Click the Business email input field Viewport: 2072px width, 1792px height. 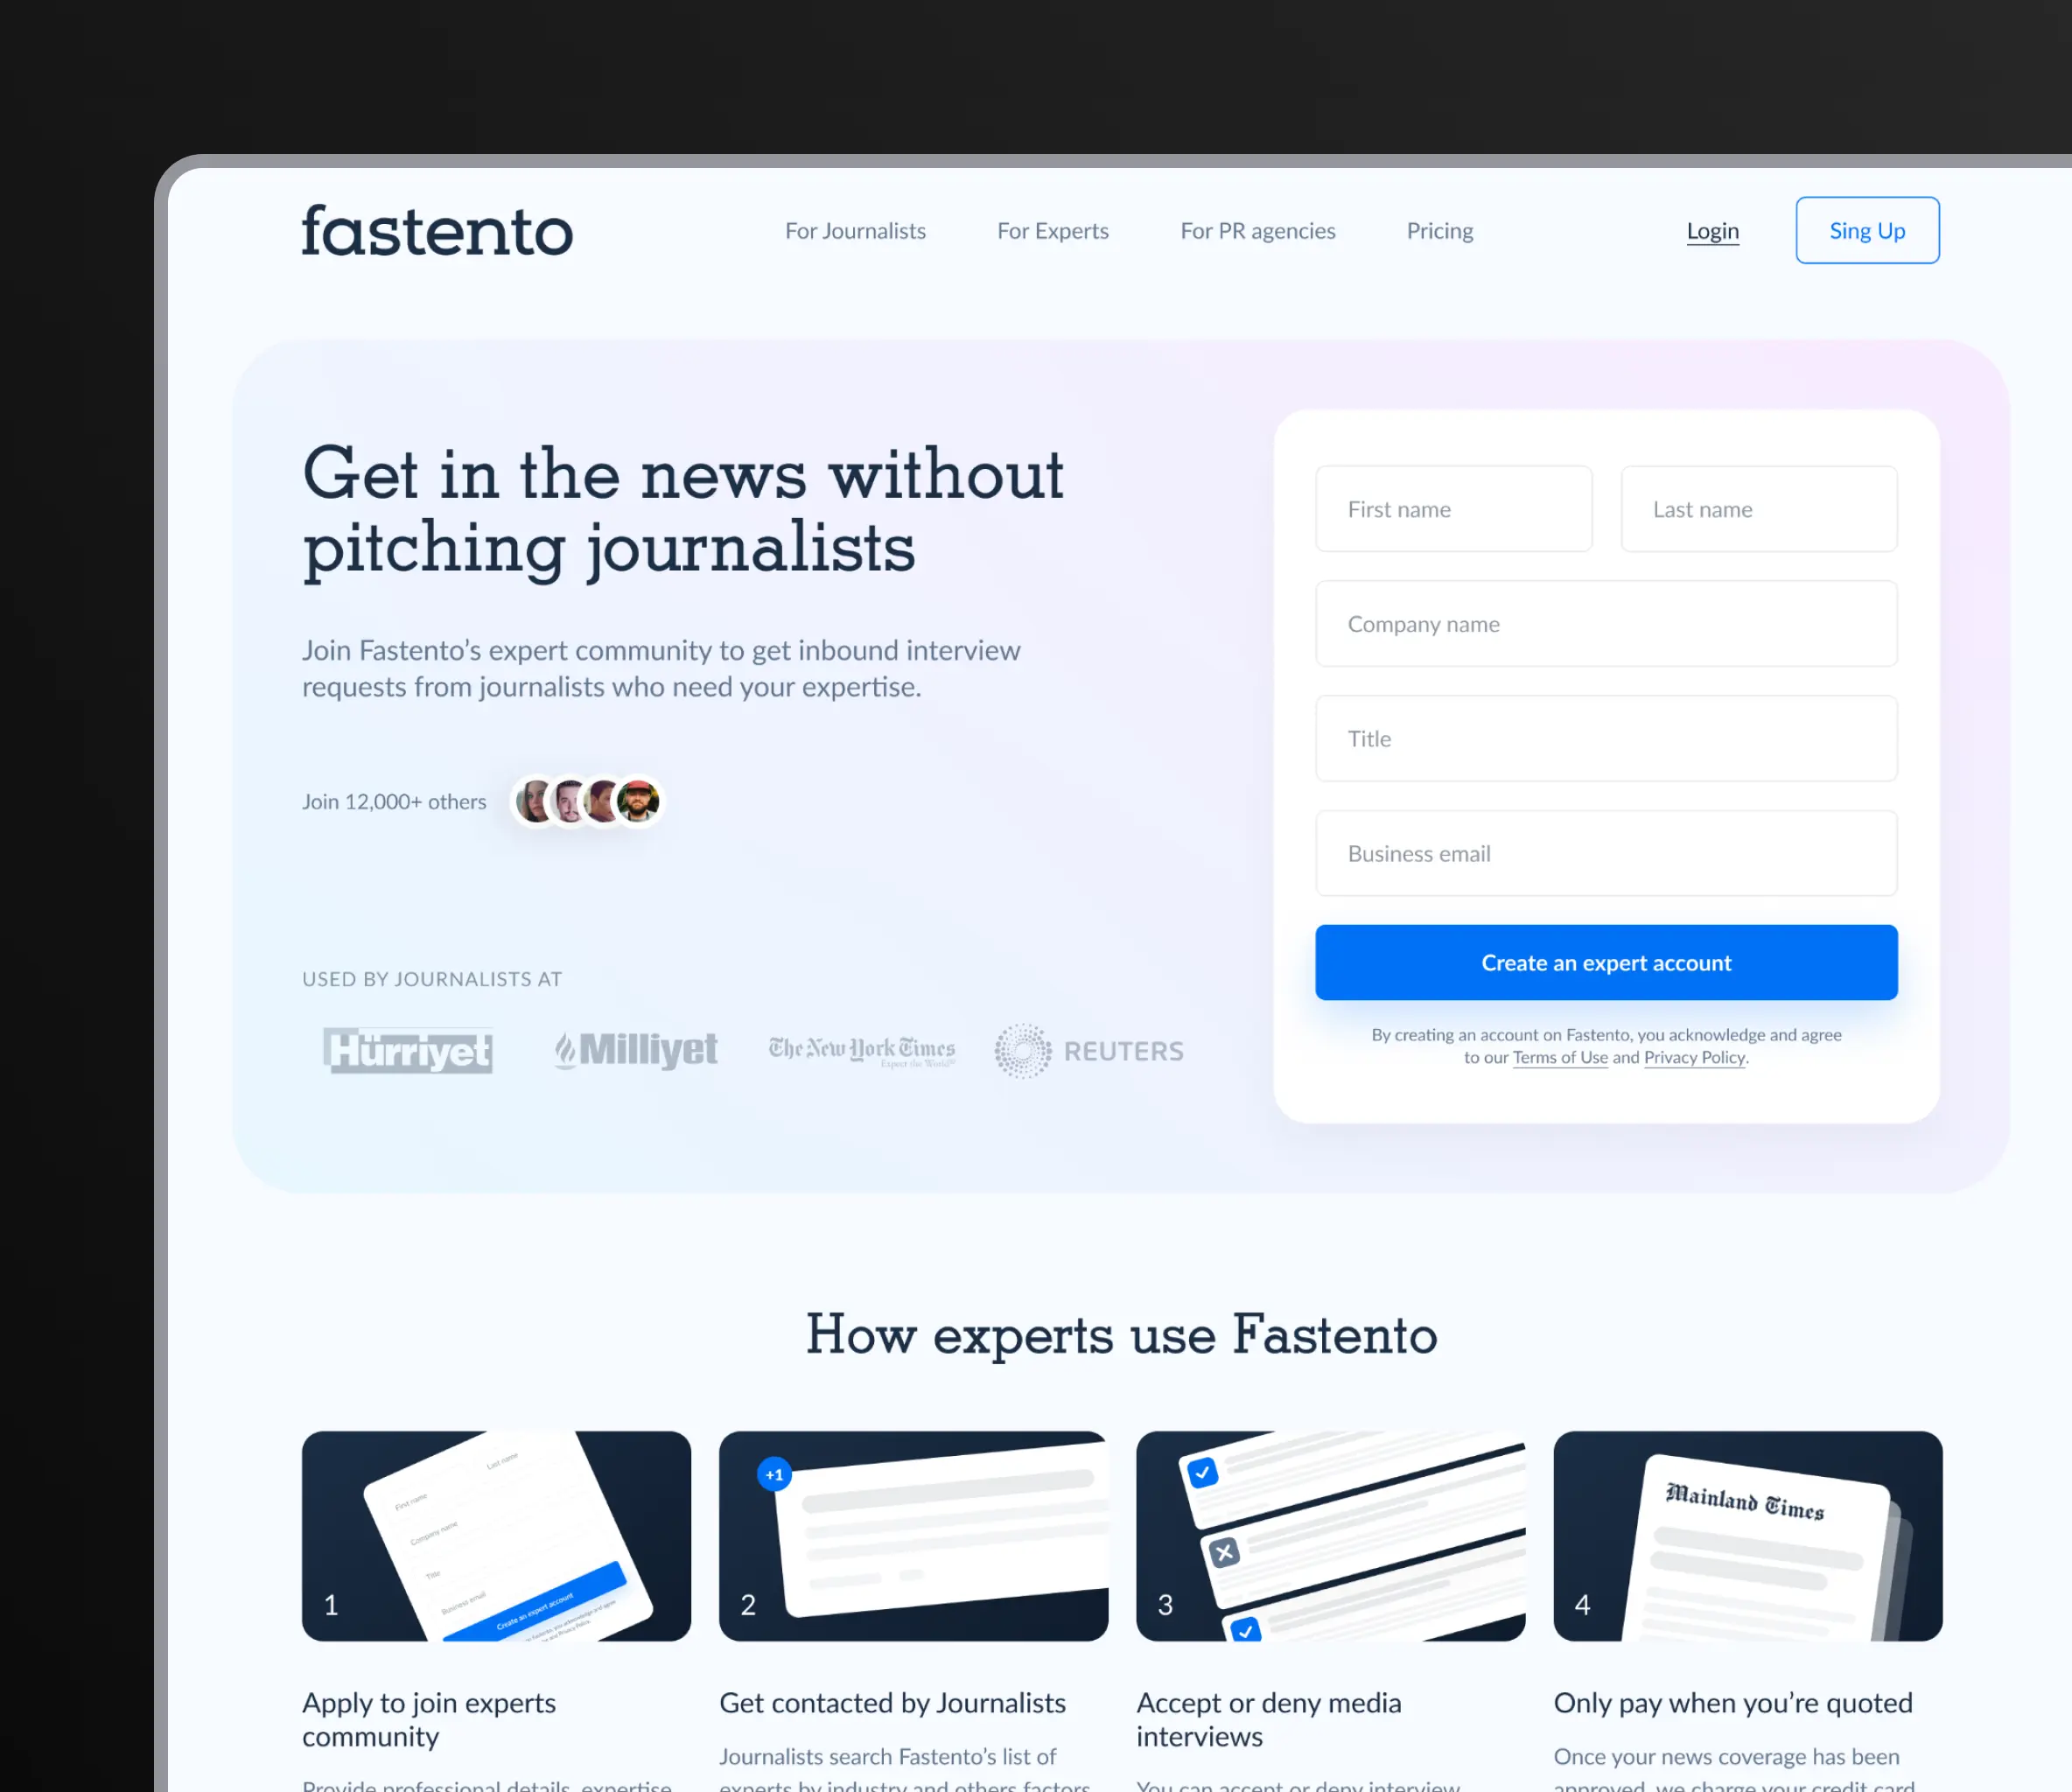tap(1606, 853)
